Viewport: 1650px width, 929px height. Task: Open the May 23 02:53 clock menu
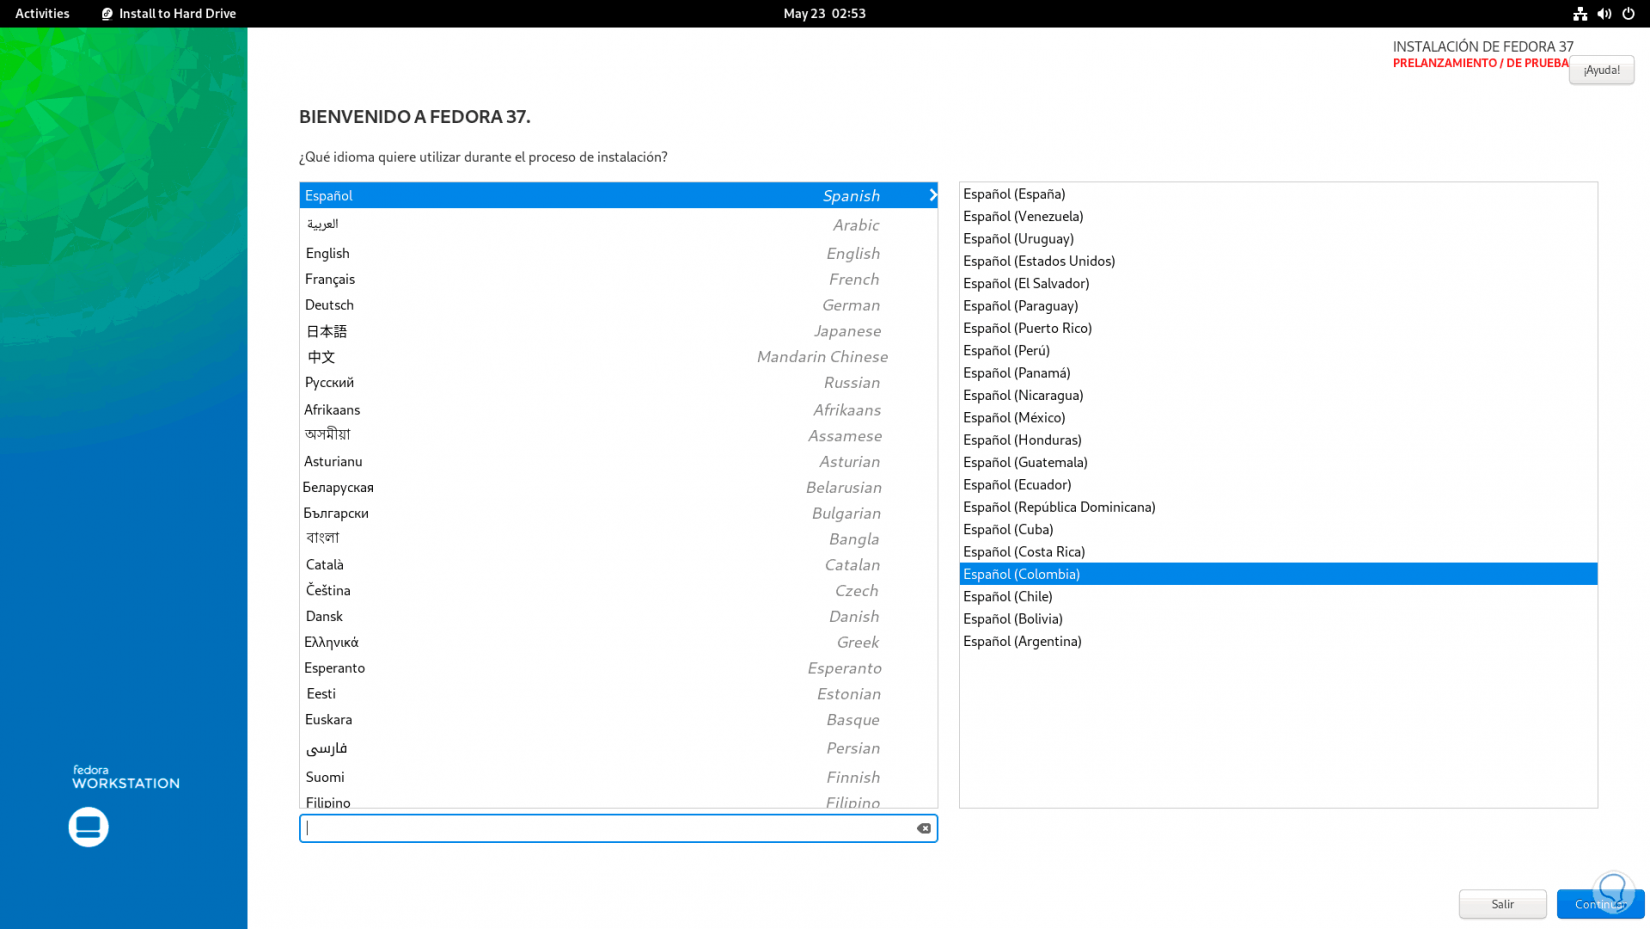(x=825, y=14)
